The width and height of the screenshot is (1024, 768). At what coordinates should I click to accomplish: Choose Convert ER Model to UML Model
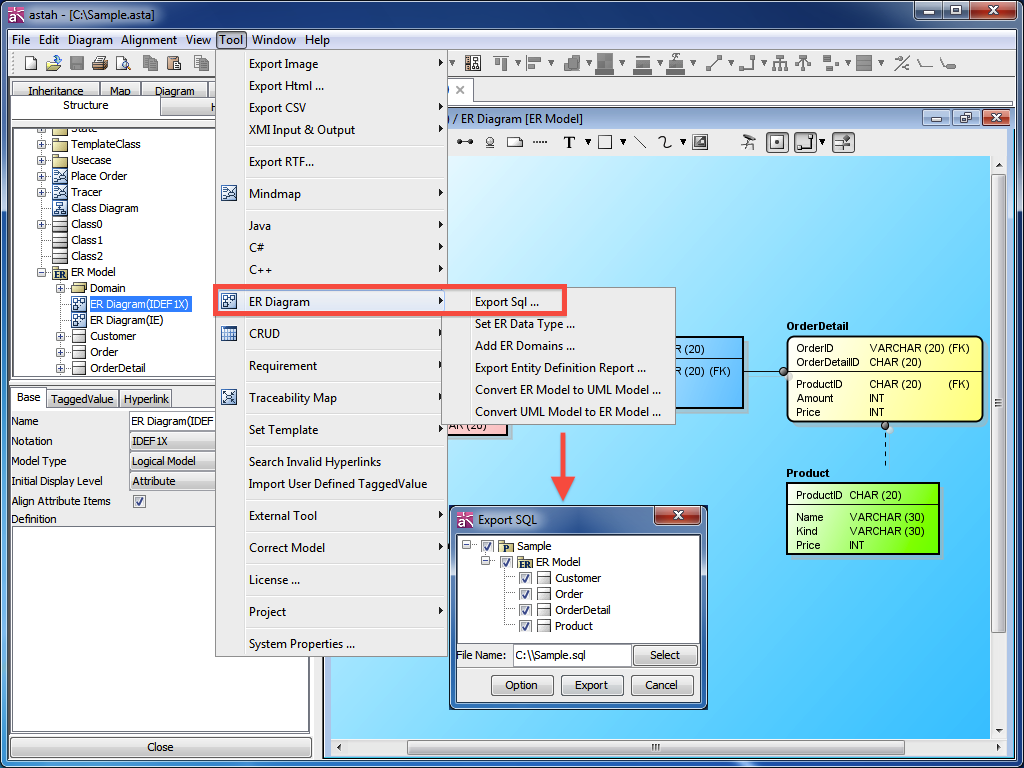point(568,390)
